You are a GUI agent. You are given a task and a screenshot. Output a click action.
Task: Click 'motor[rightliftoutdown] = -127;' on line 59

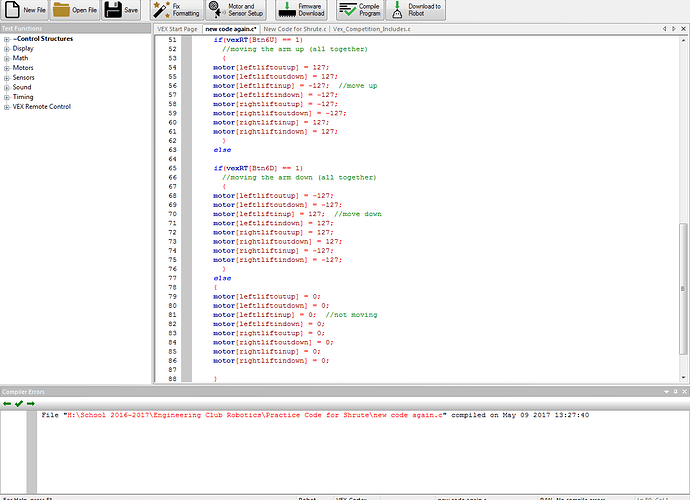point(280,113)
